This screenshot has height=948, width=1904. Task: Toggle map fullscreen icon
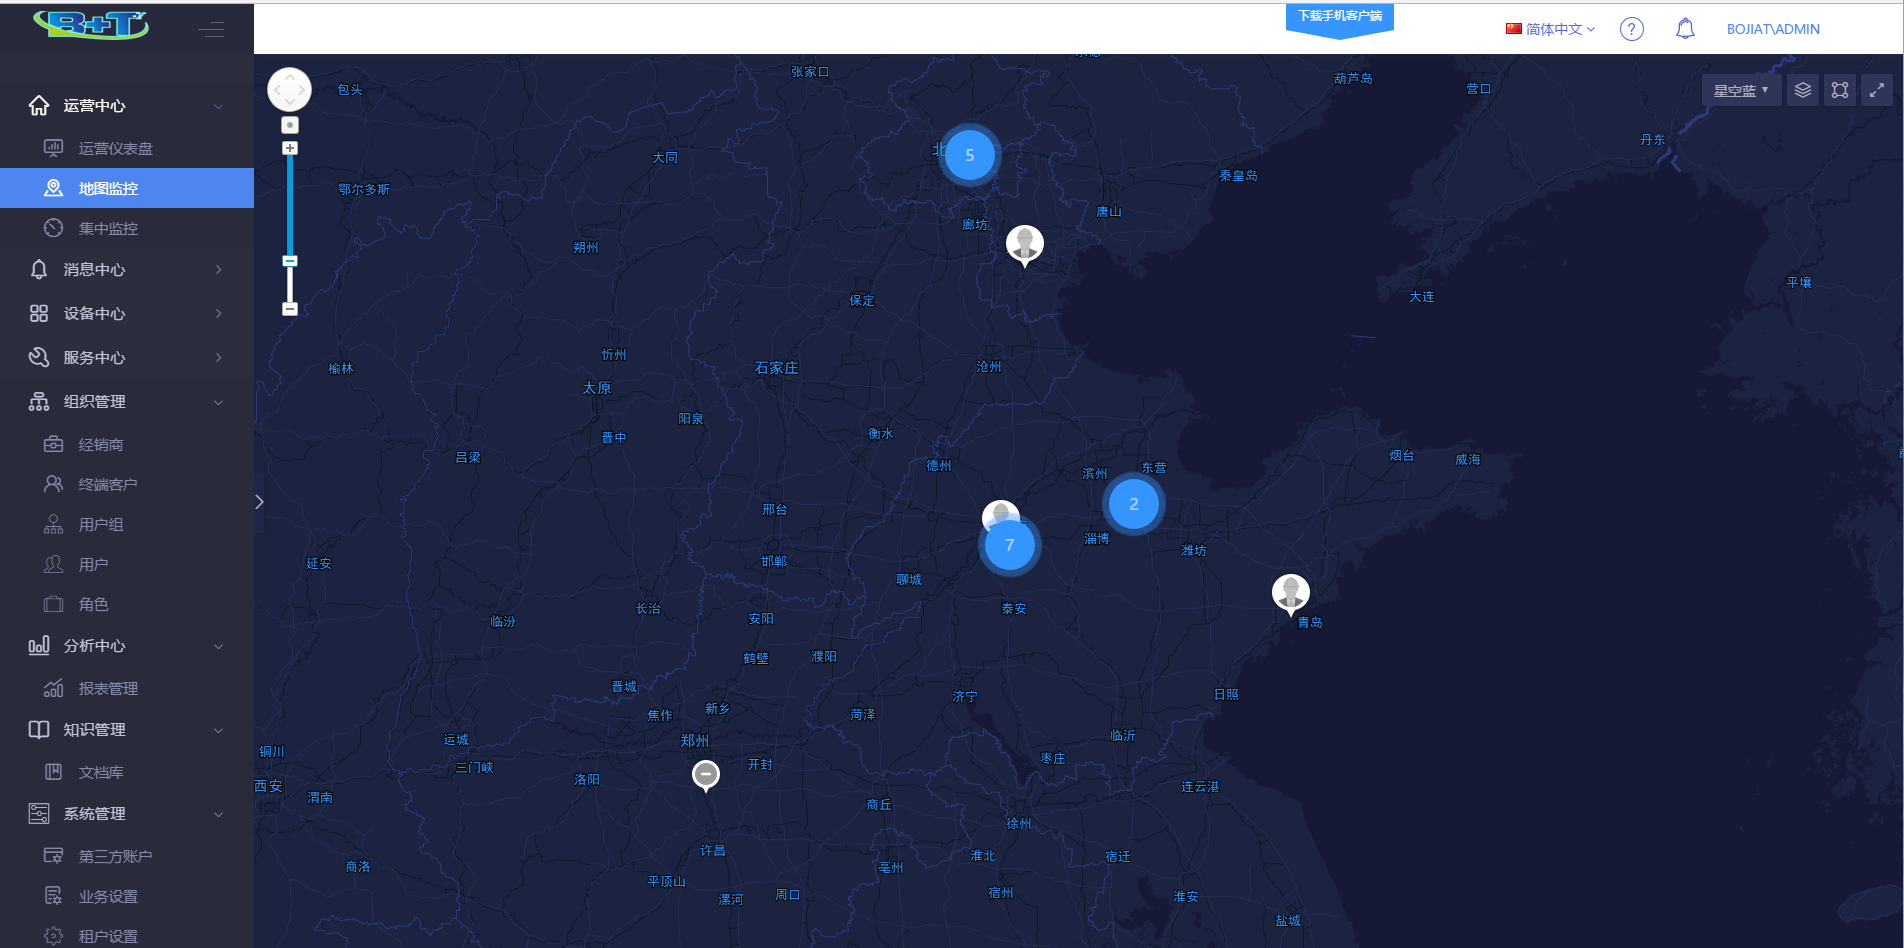(1877, 90)
